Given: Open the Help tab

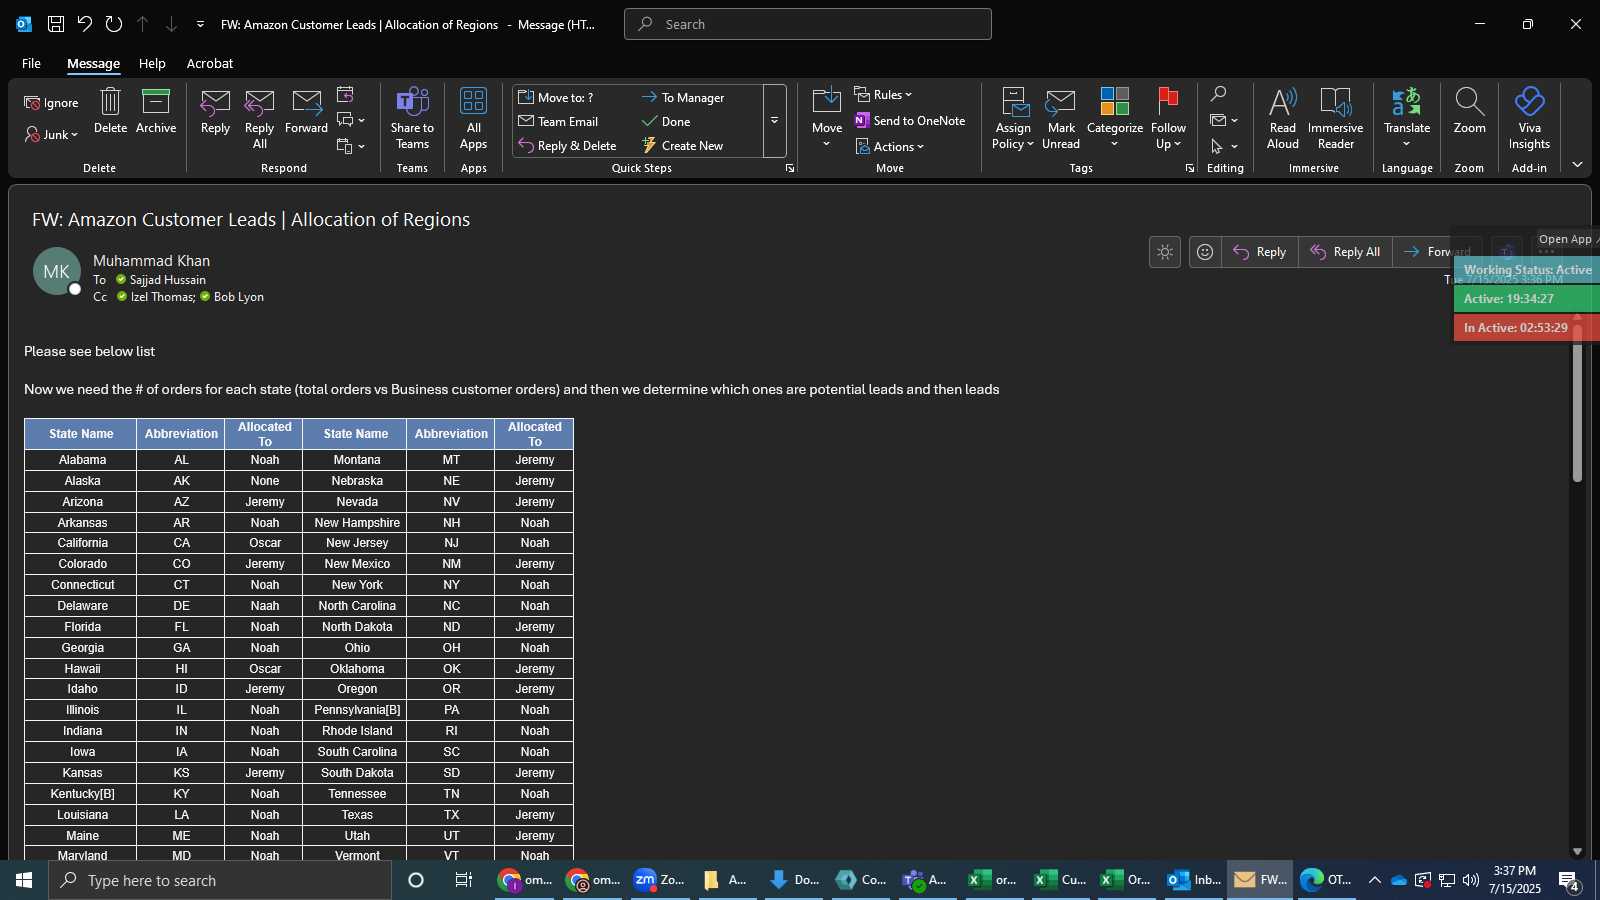Looking at the screenshot, I should [x=152, y=63].
